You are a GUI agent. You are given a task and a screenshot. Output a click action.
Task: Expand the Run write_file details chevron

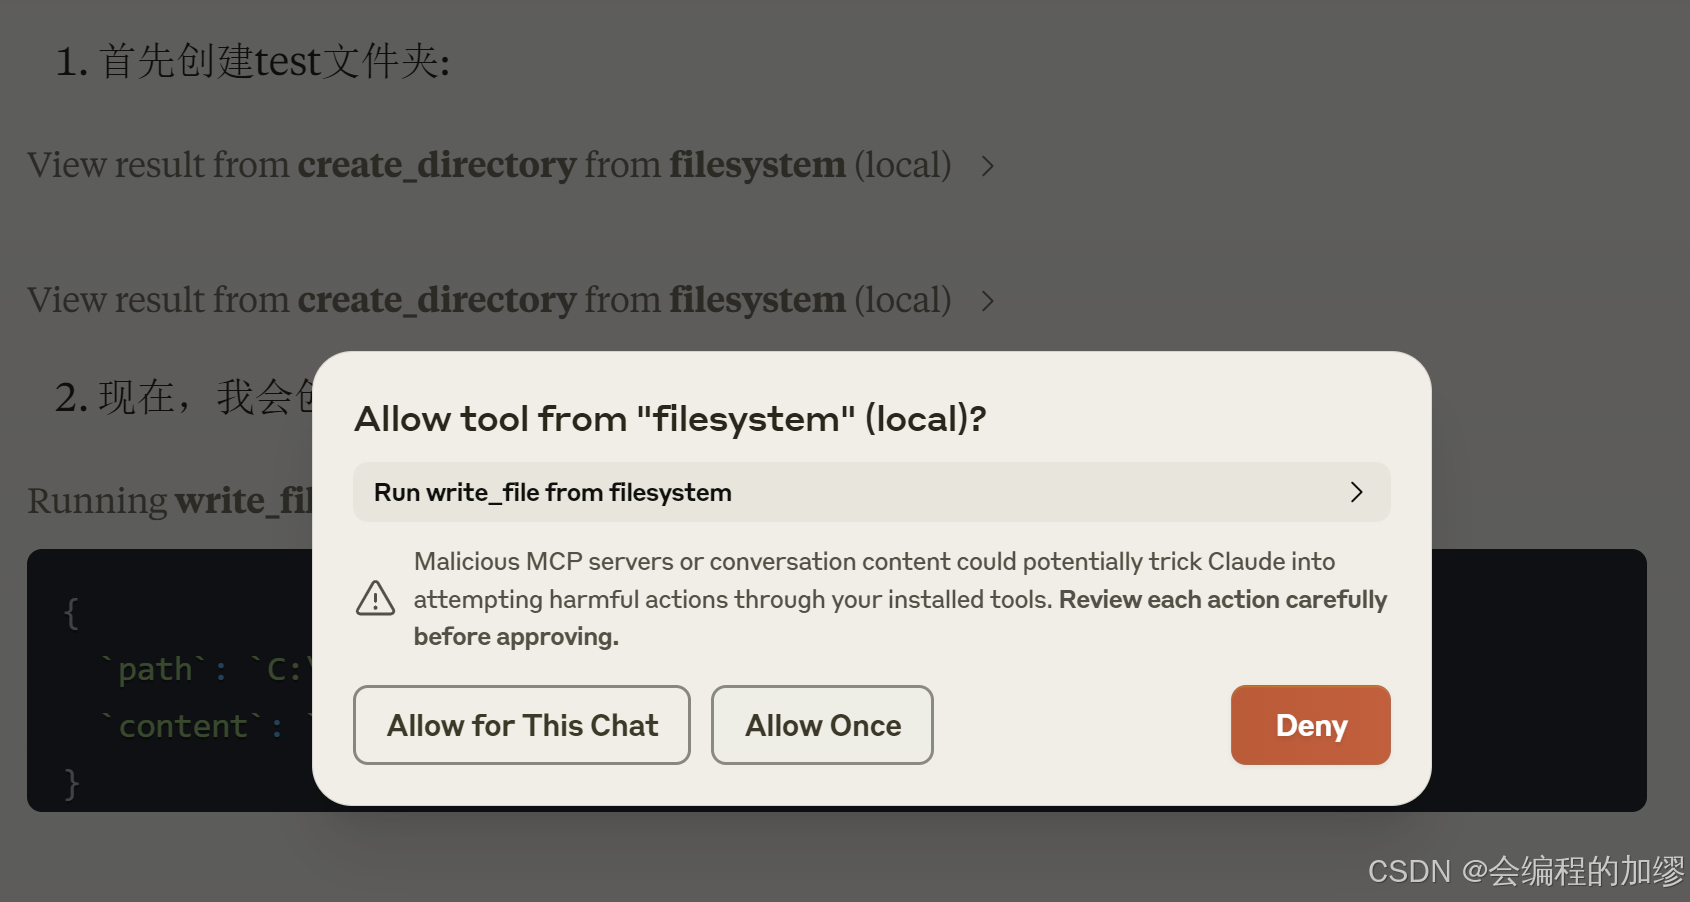(1356, 492)
